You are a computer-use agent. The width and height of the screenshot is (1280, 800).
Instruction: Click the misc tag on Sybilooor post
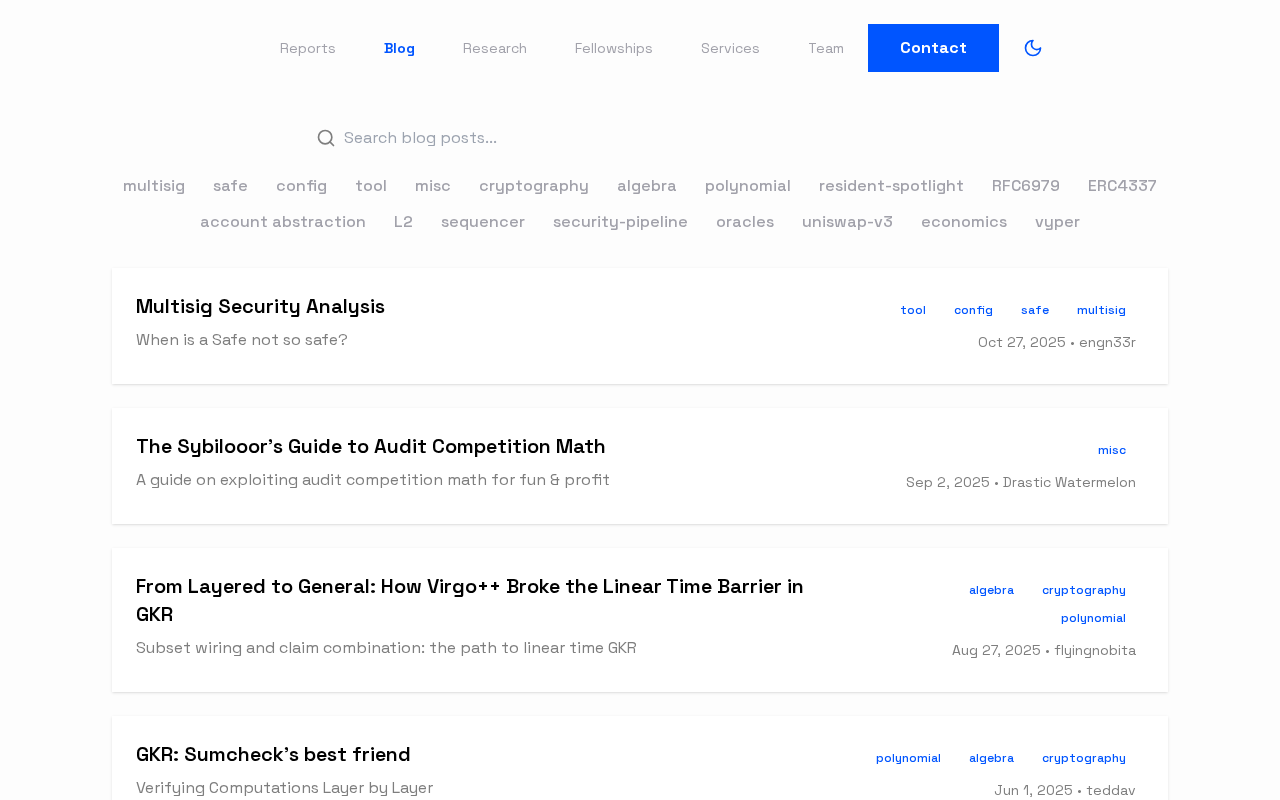click(1112, 450)
